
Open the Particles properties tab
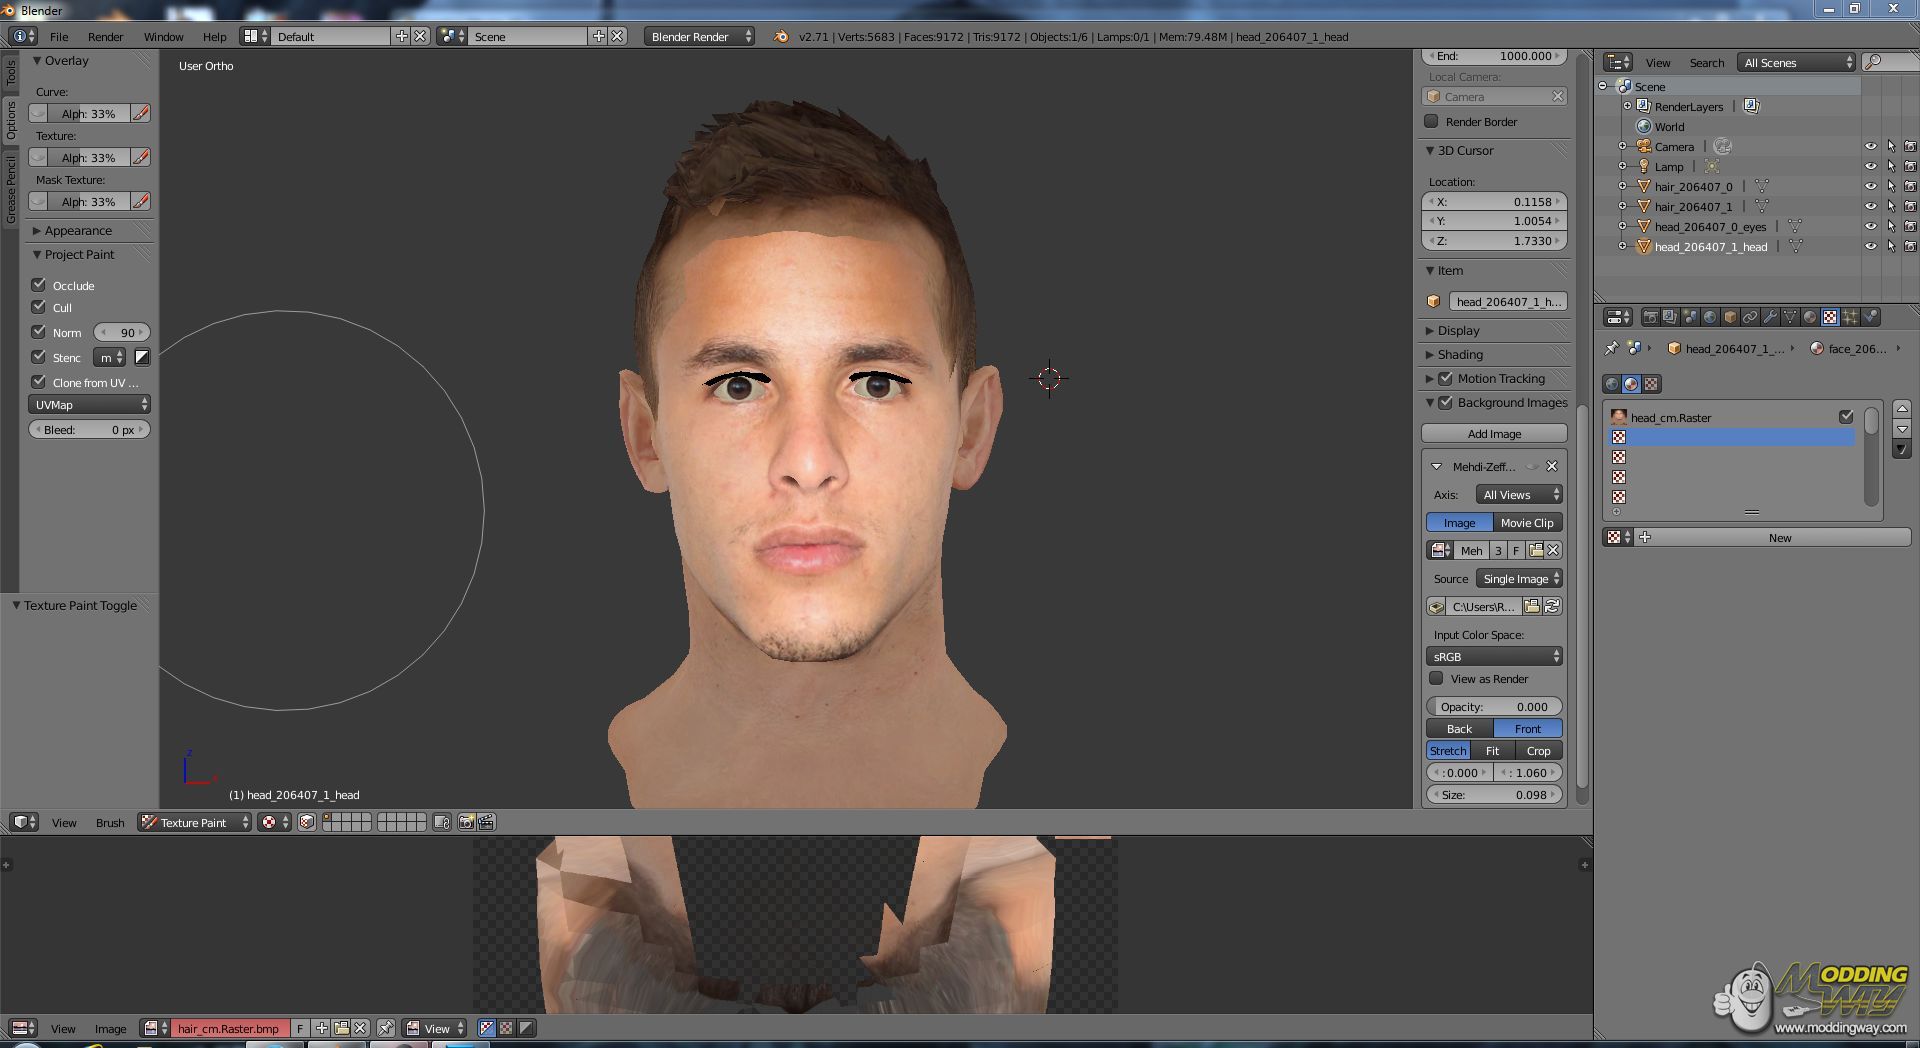[x=1850, y=317]
